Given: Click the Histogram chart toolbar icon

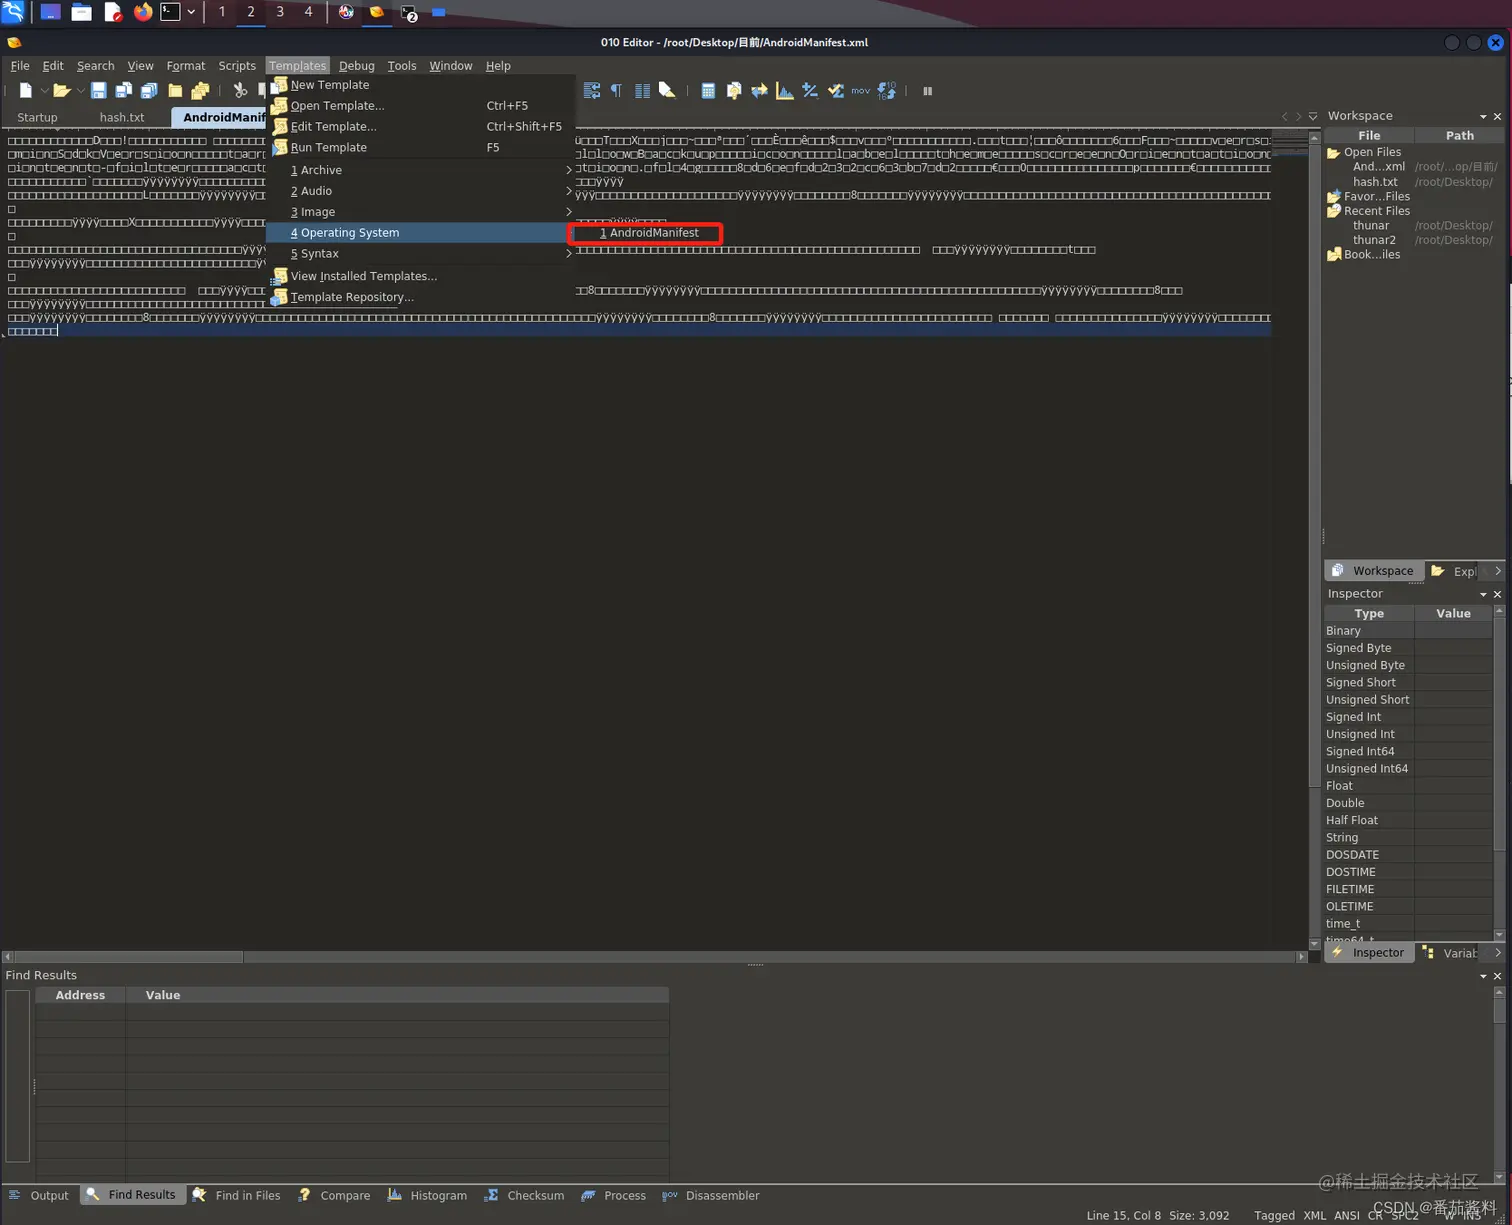Looking at the screenshot, I should 785,90.
